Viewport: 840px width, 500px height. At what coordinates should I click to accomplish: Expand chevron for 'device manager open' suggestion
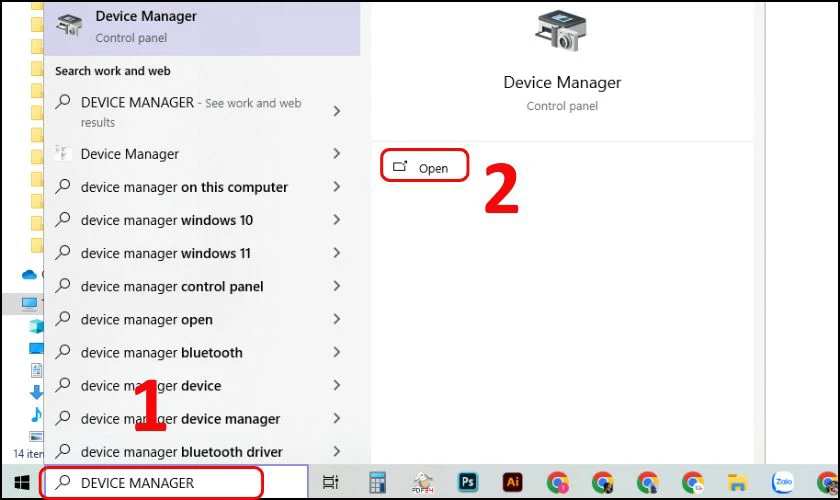coord(337,320)
